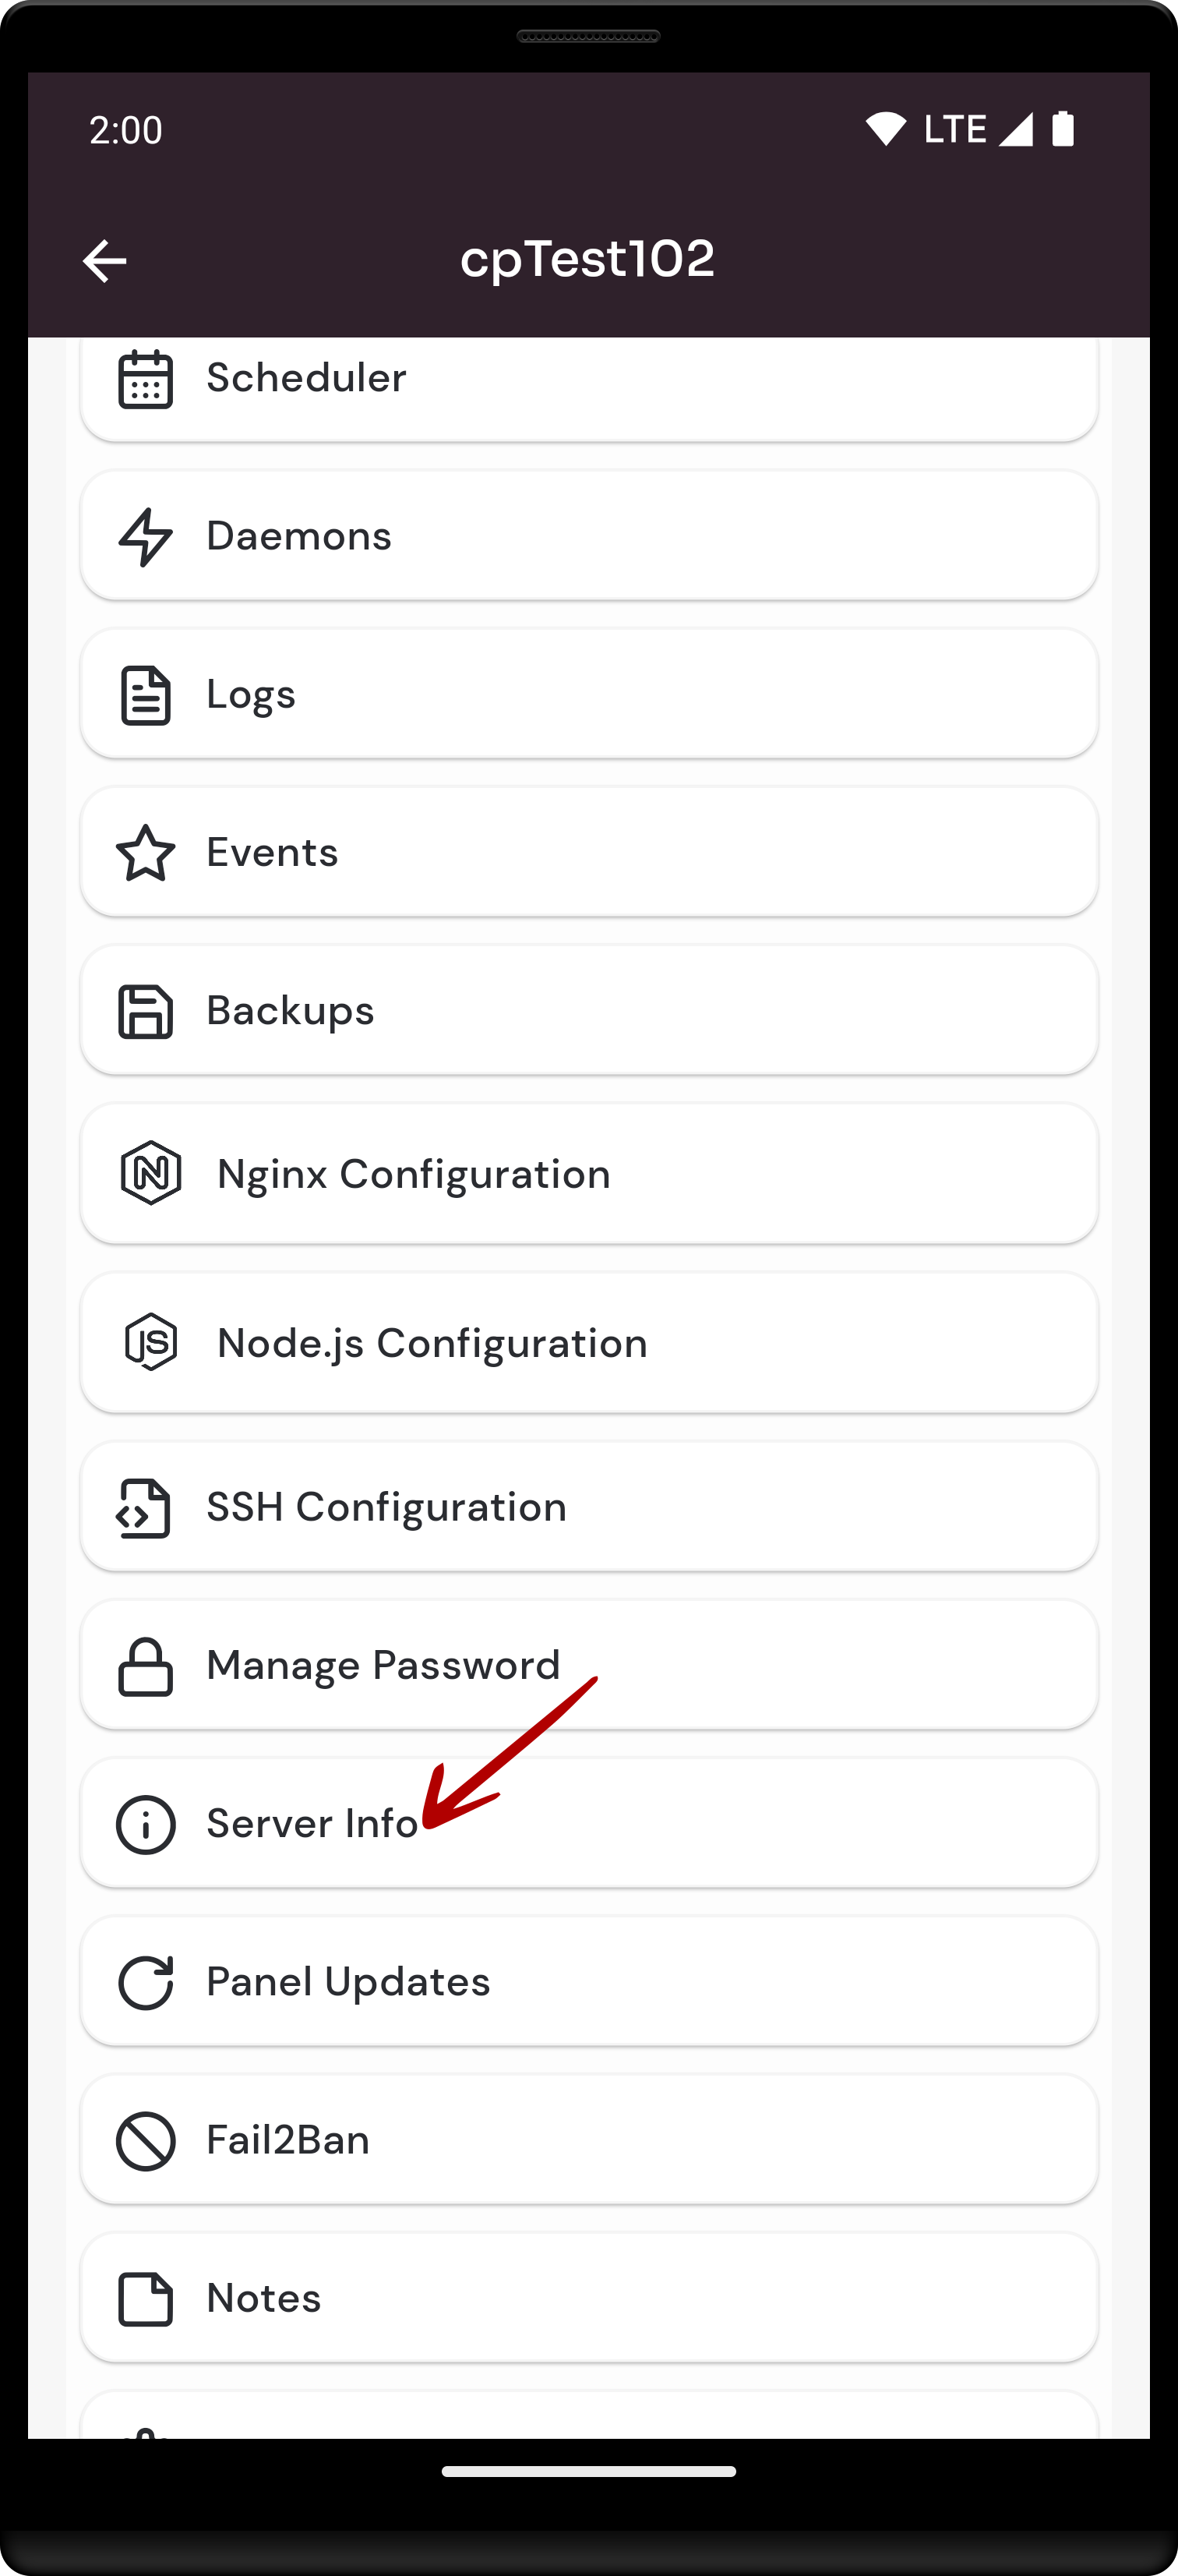Tap the Server Info circle icon
1178x2576 pixels.
click(146, 1824)
